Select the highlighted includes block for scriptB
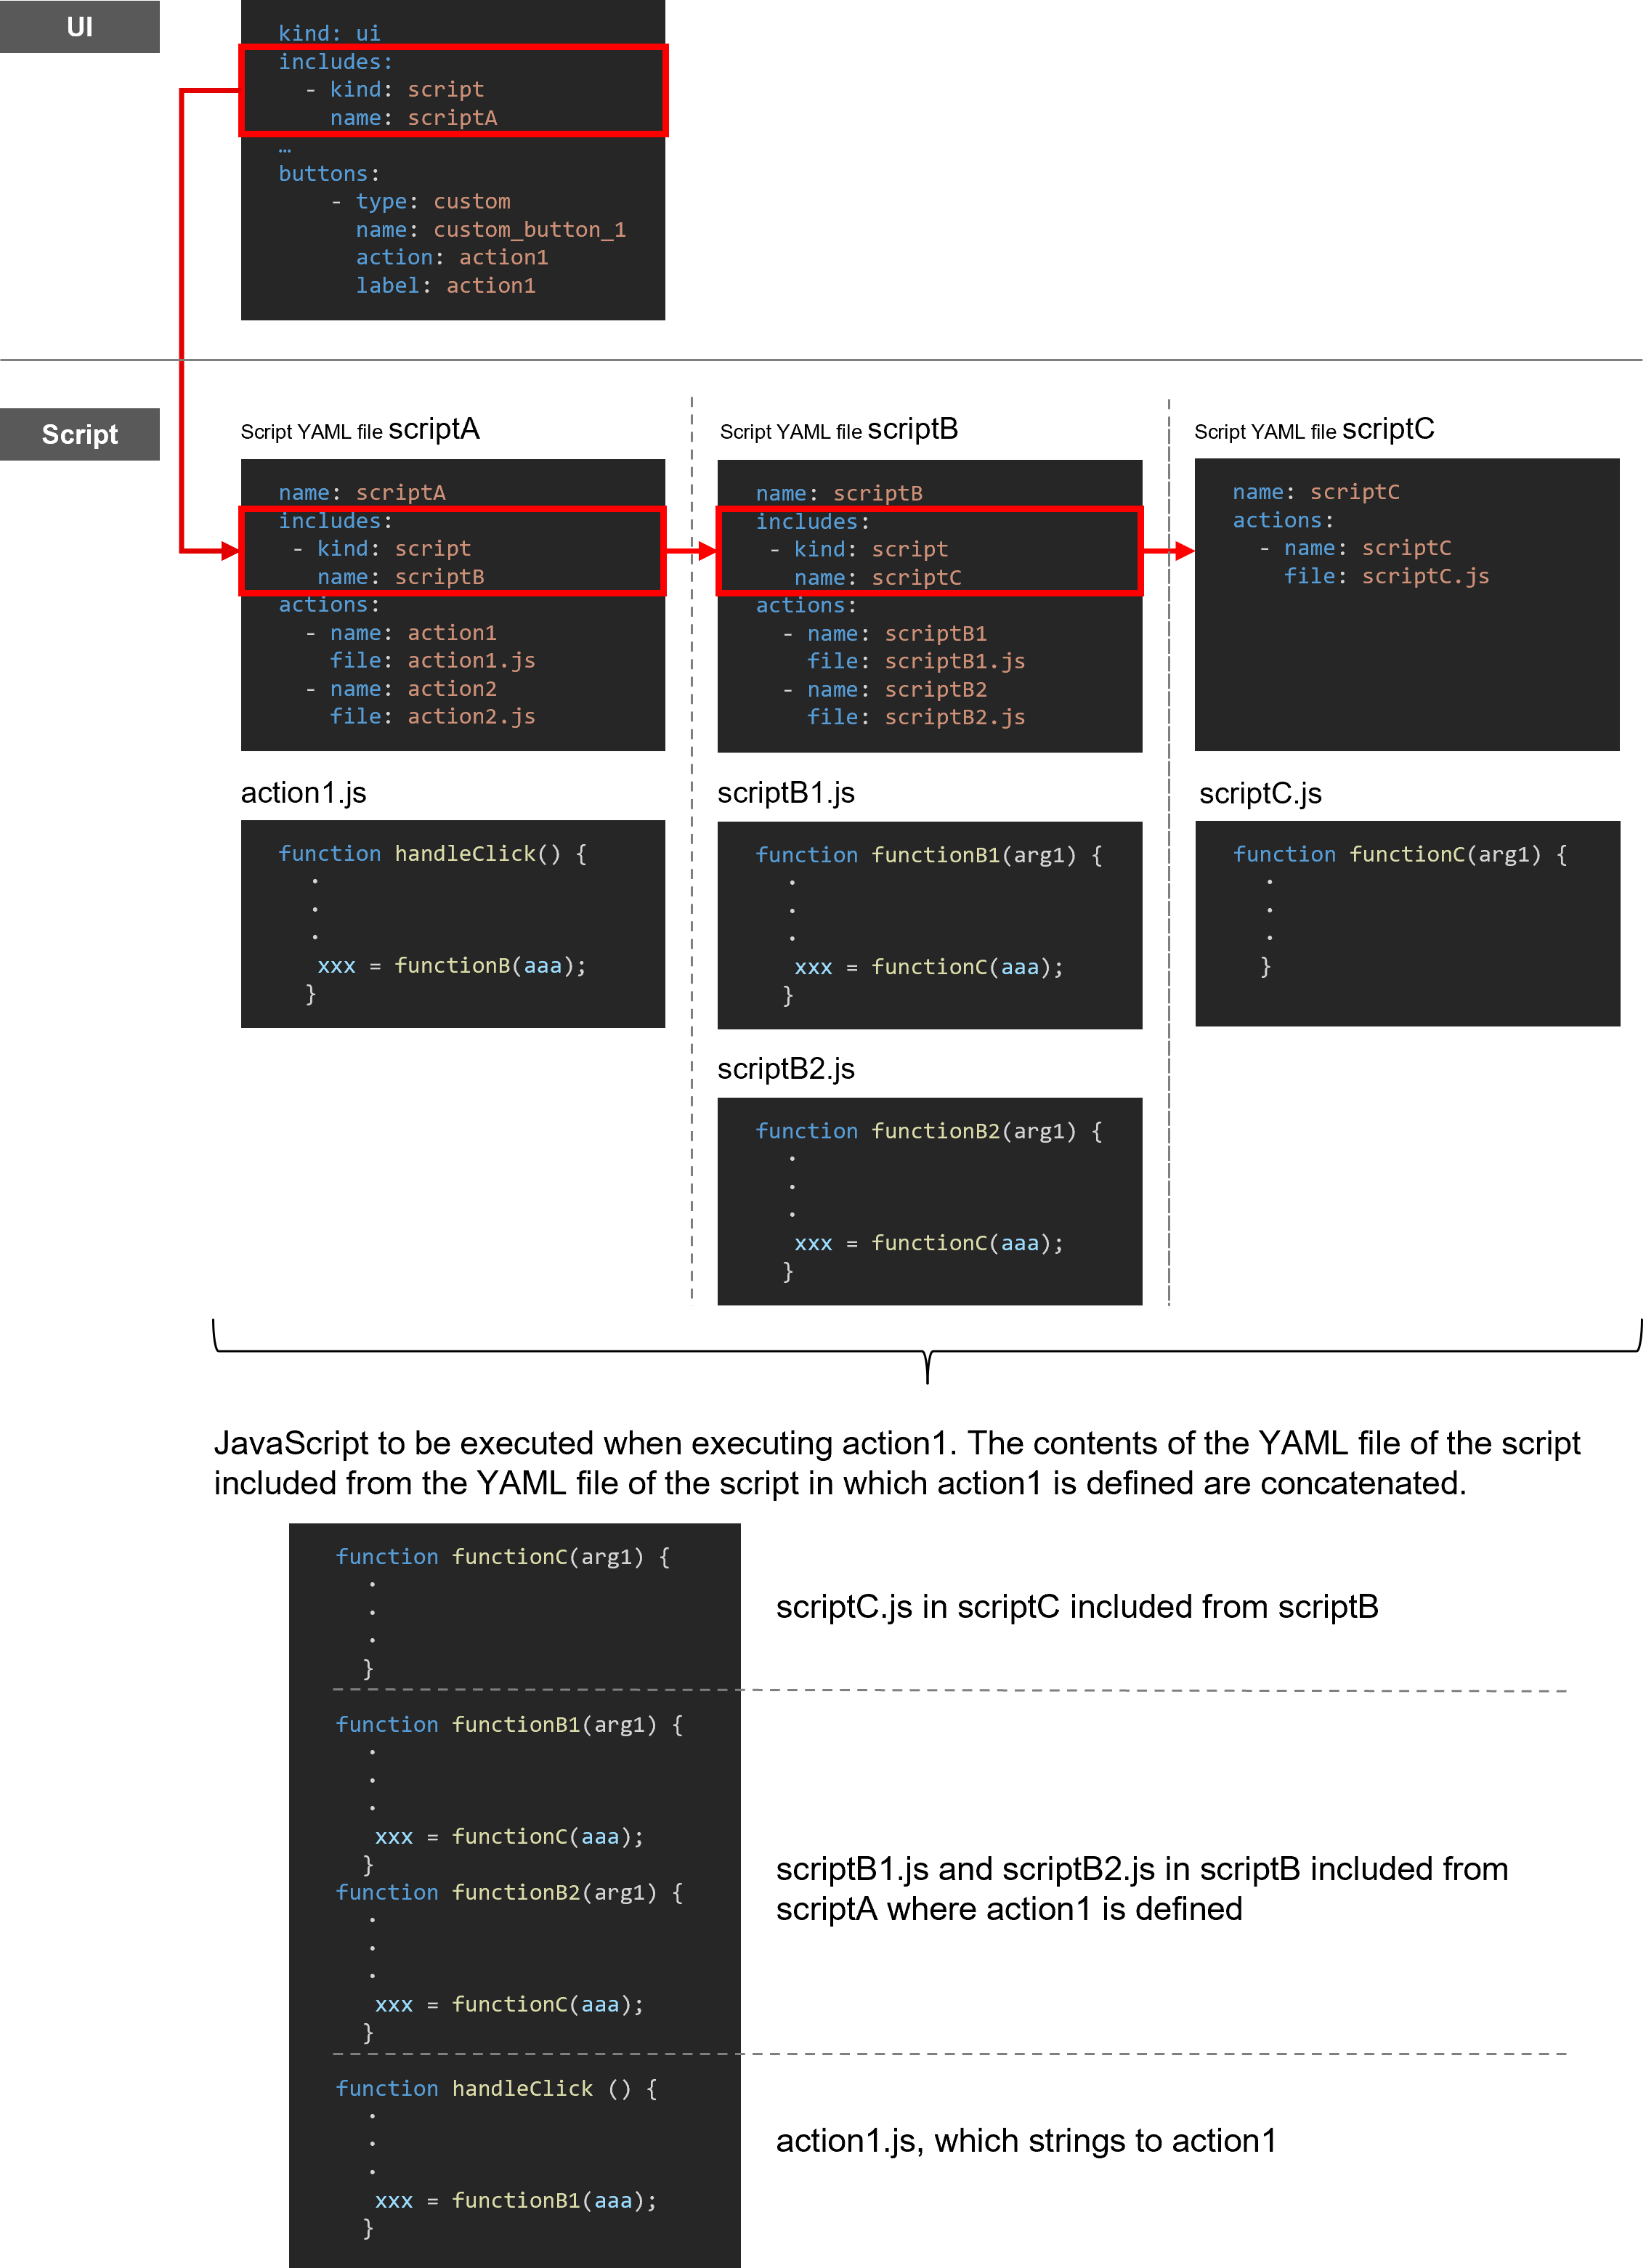Viewport: 1646px width, 2268px height. (451, 550)
